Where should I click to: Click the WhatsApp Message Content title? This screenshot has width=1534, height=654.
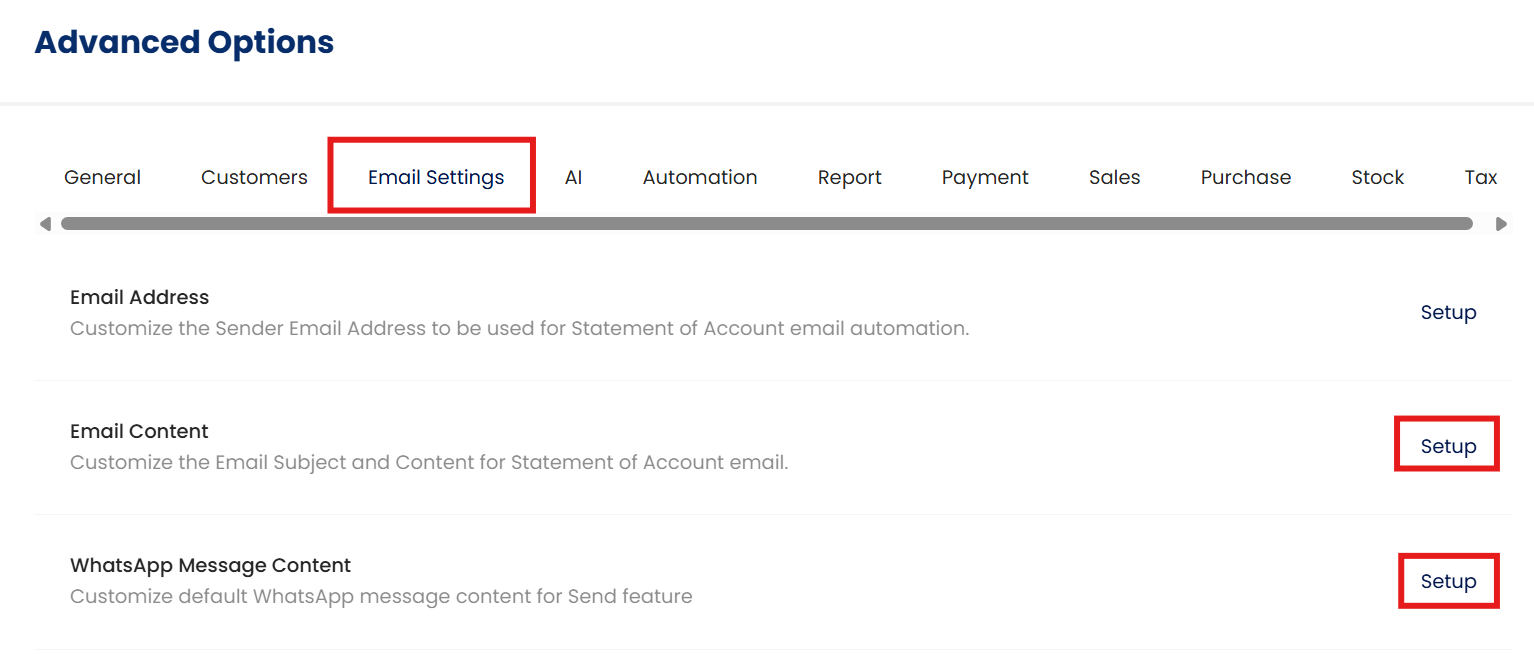[210, 565]
